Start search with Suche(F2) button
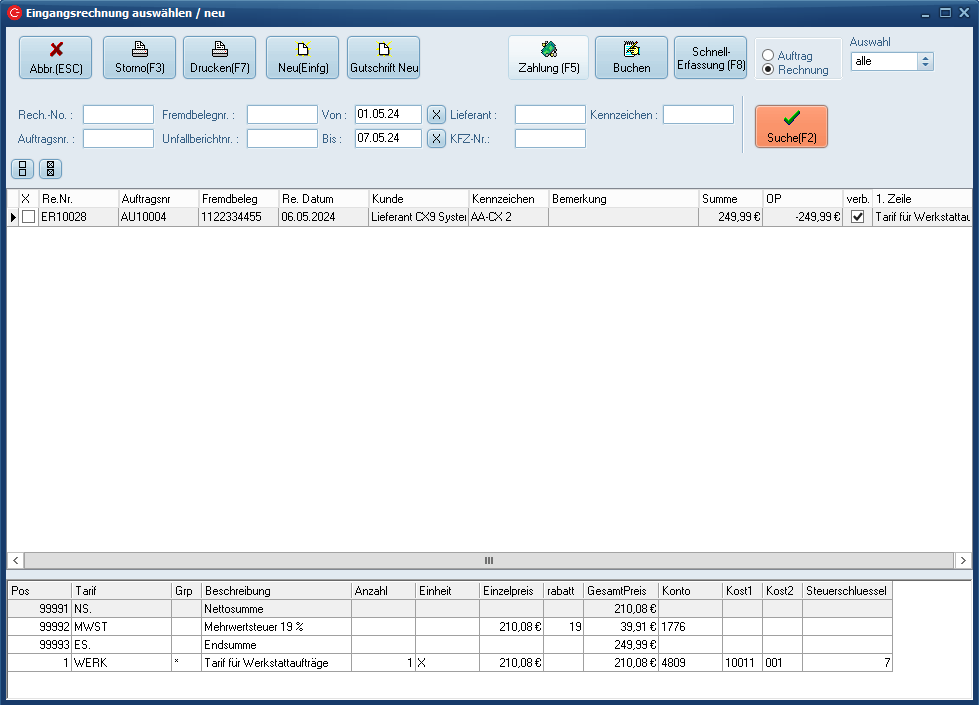The width and height of the screenshot is (979, 705). click(x=791, y=127)
